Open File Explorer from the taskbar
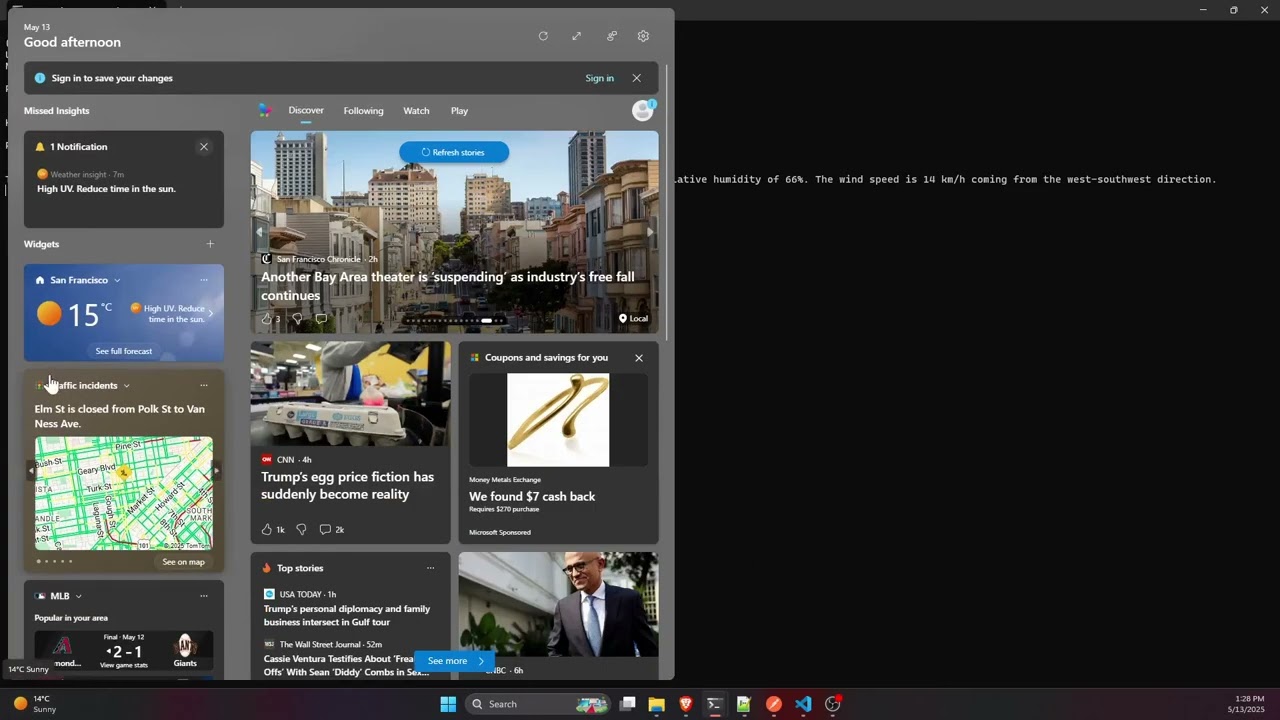Screen dimensions: 1280x720 point(656,704)
